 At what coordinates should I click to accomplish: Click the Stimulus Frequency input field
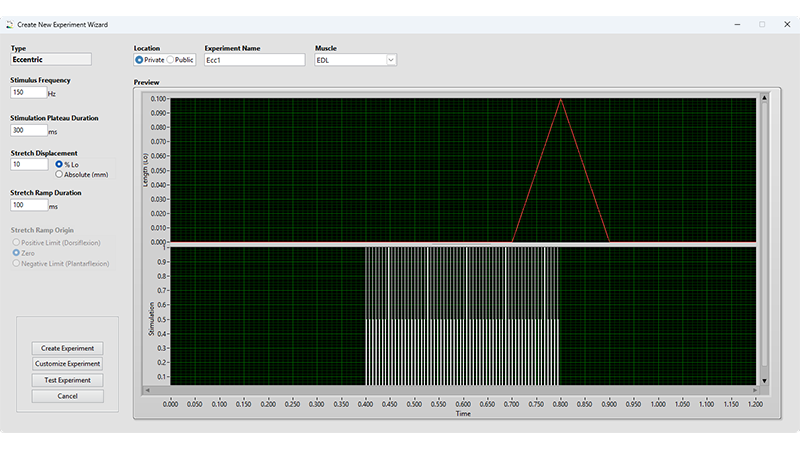point(28,93)
